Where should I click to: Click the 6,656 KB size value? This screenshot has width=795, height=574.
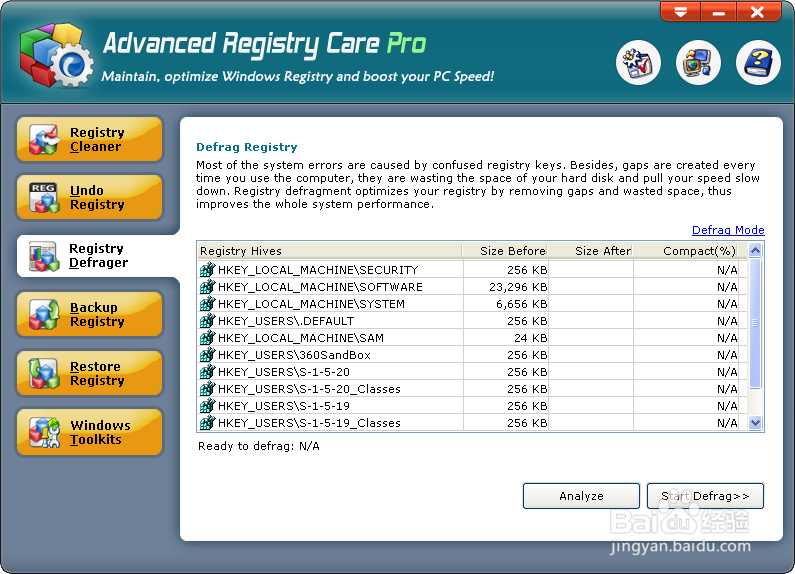522,304
